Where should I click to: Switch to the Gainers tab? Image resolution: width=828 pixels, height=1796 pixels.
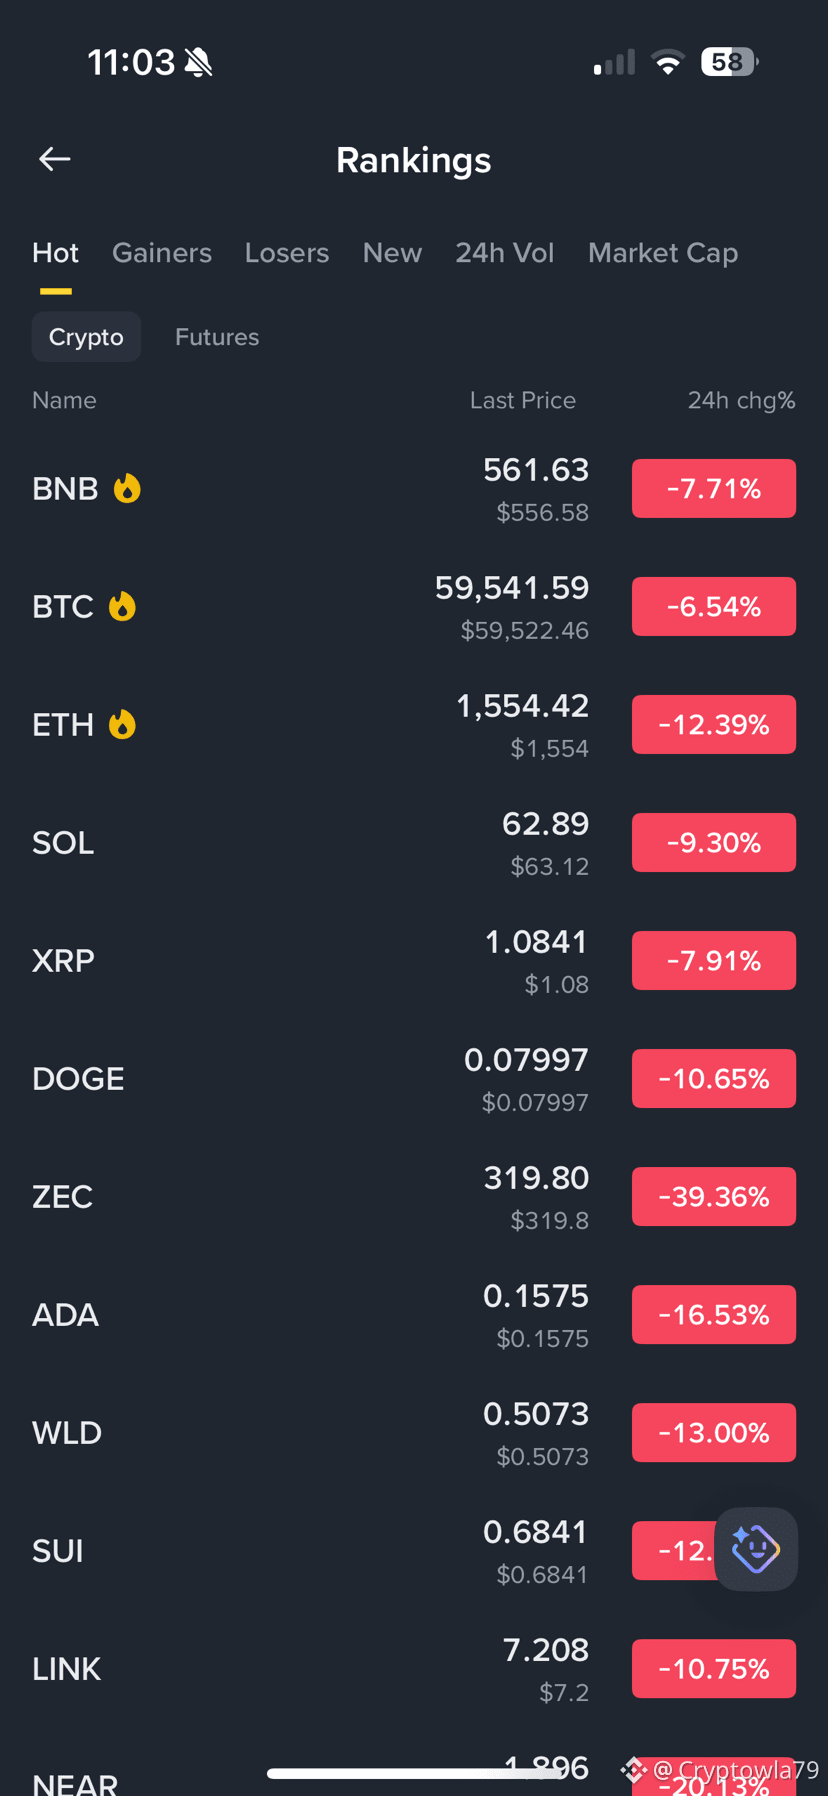point(162,253)
